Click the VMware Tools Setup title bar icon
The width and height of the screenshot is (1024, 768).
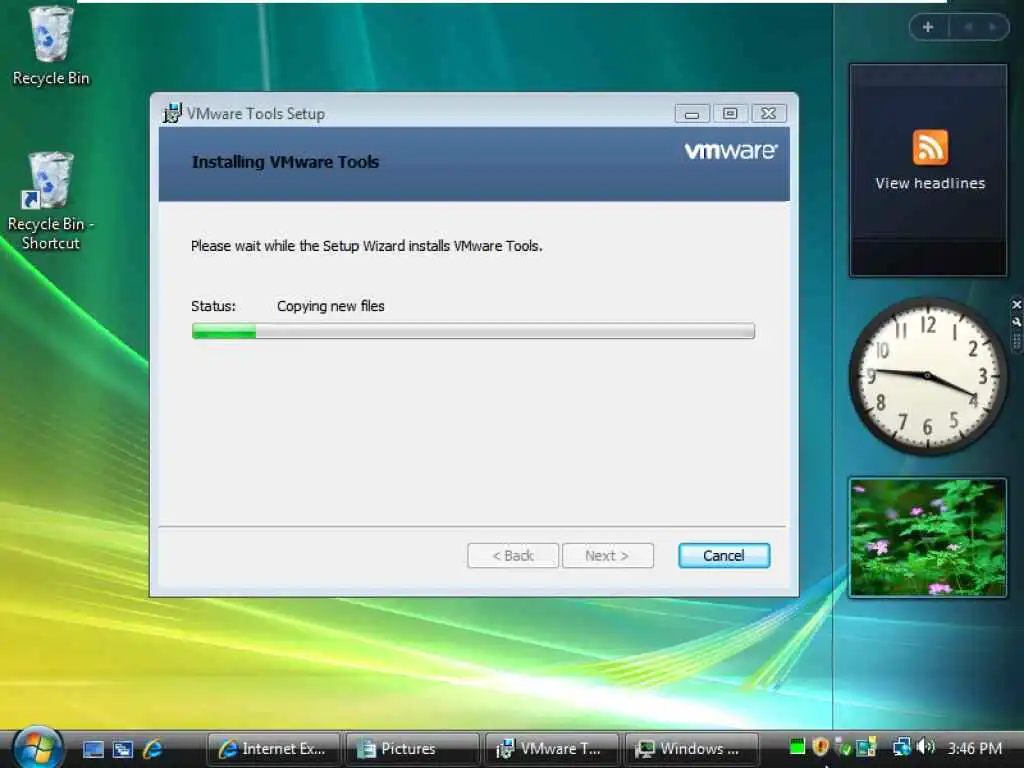[172, 113]
